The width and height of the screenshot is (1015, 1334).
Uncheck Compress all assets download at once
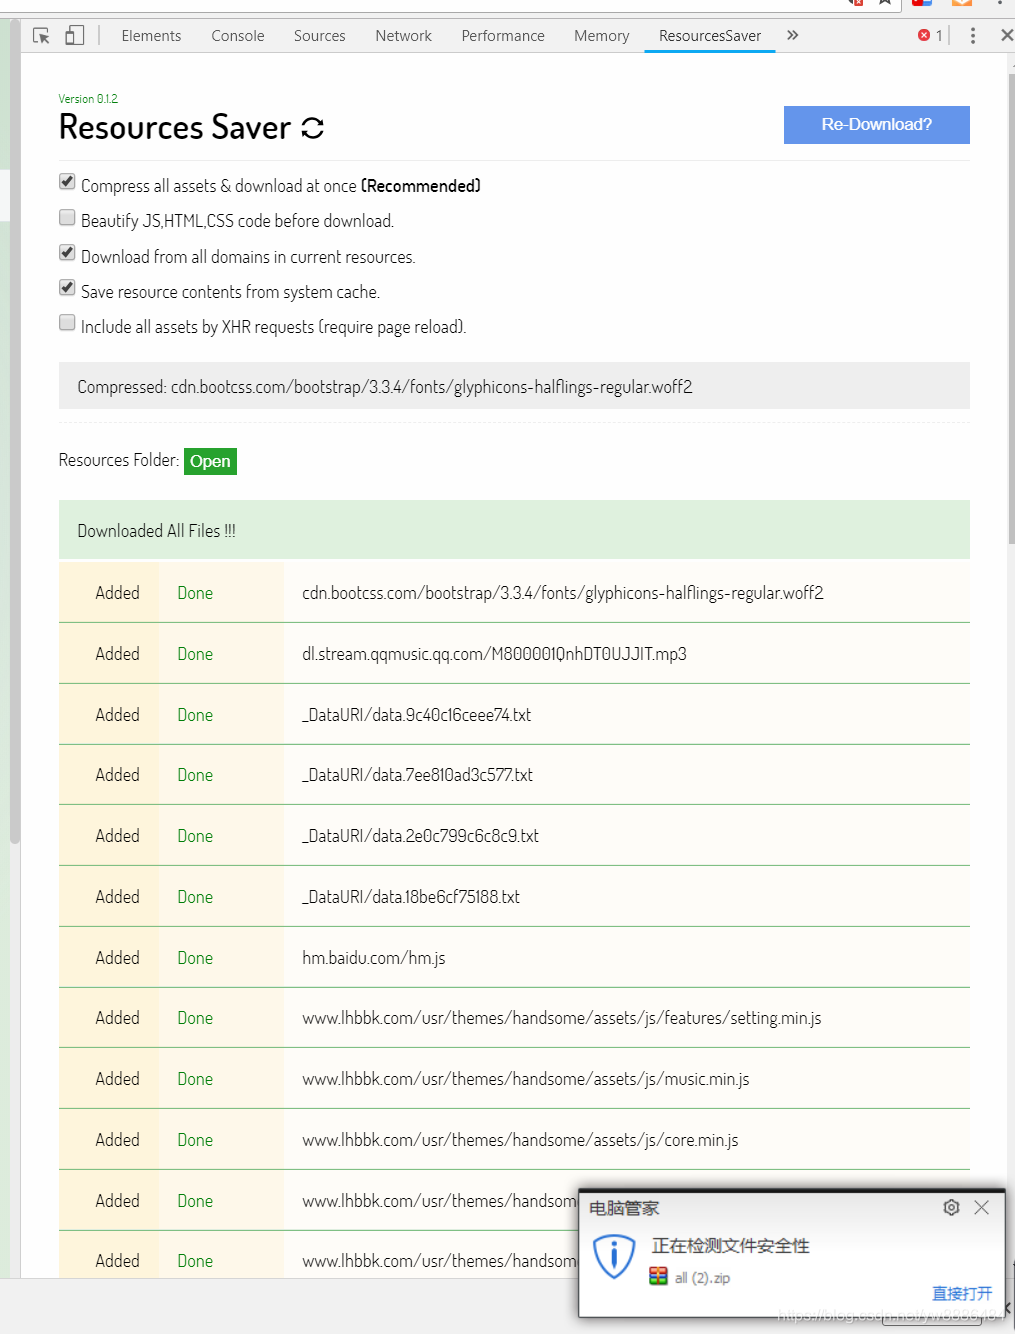(x=66, y=181)
